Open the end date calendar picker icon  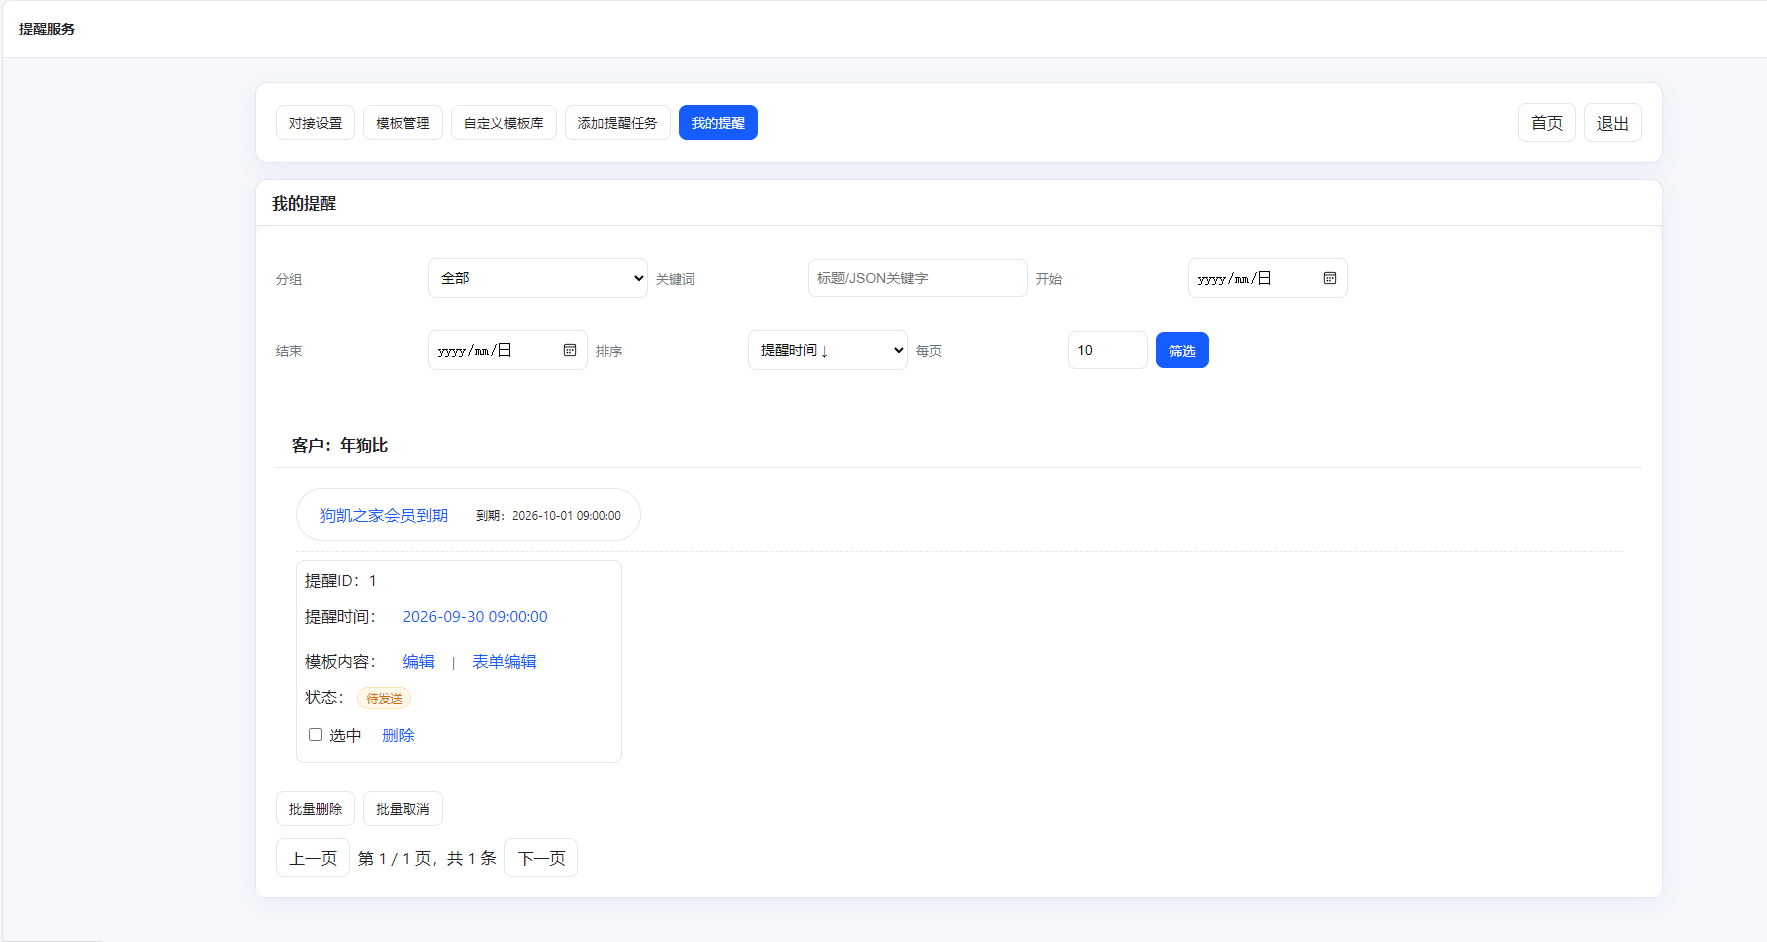point(569,350)
